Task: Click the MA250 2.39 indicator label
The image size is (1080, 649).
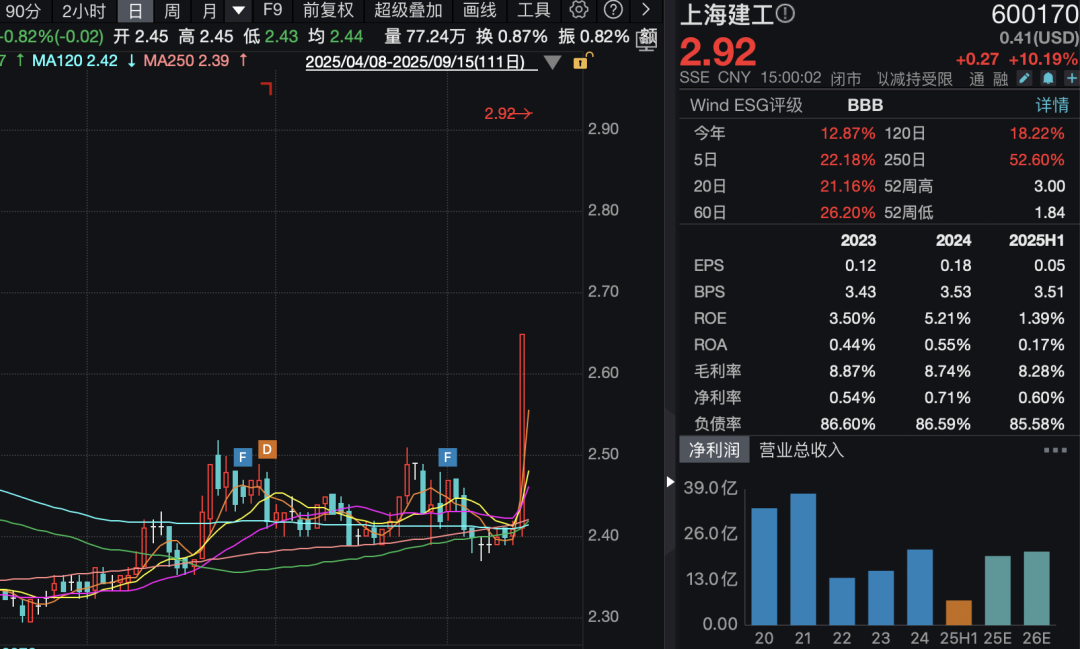Action: point(186,61)
